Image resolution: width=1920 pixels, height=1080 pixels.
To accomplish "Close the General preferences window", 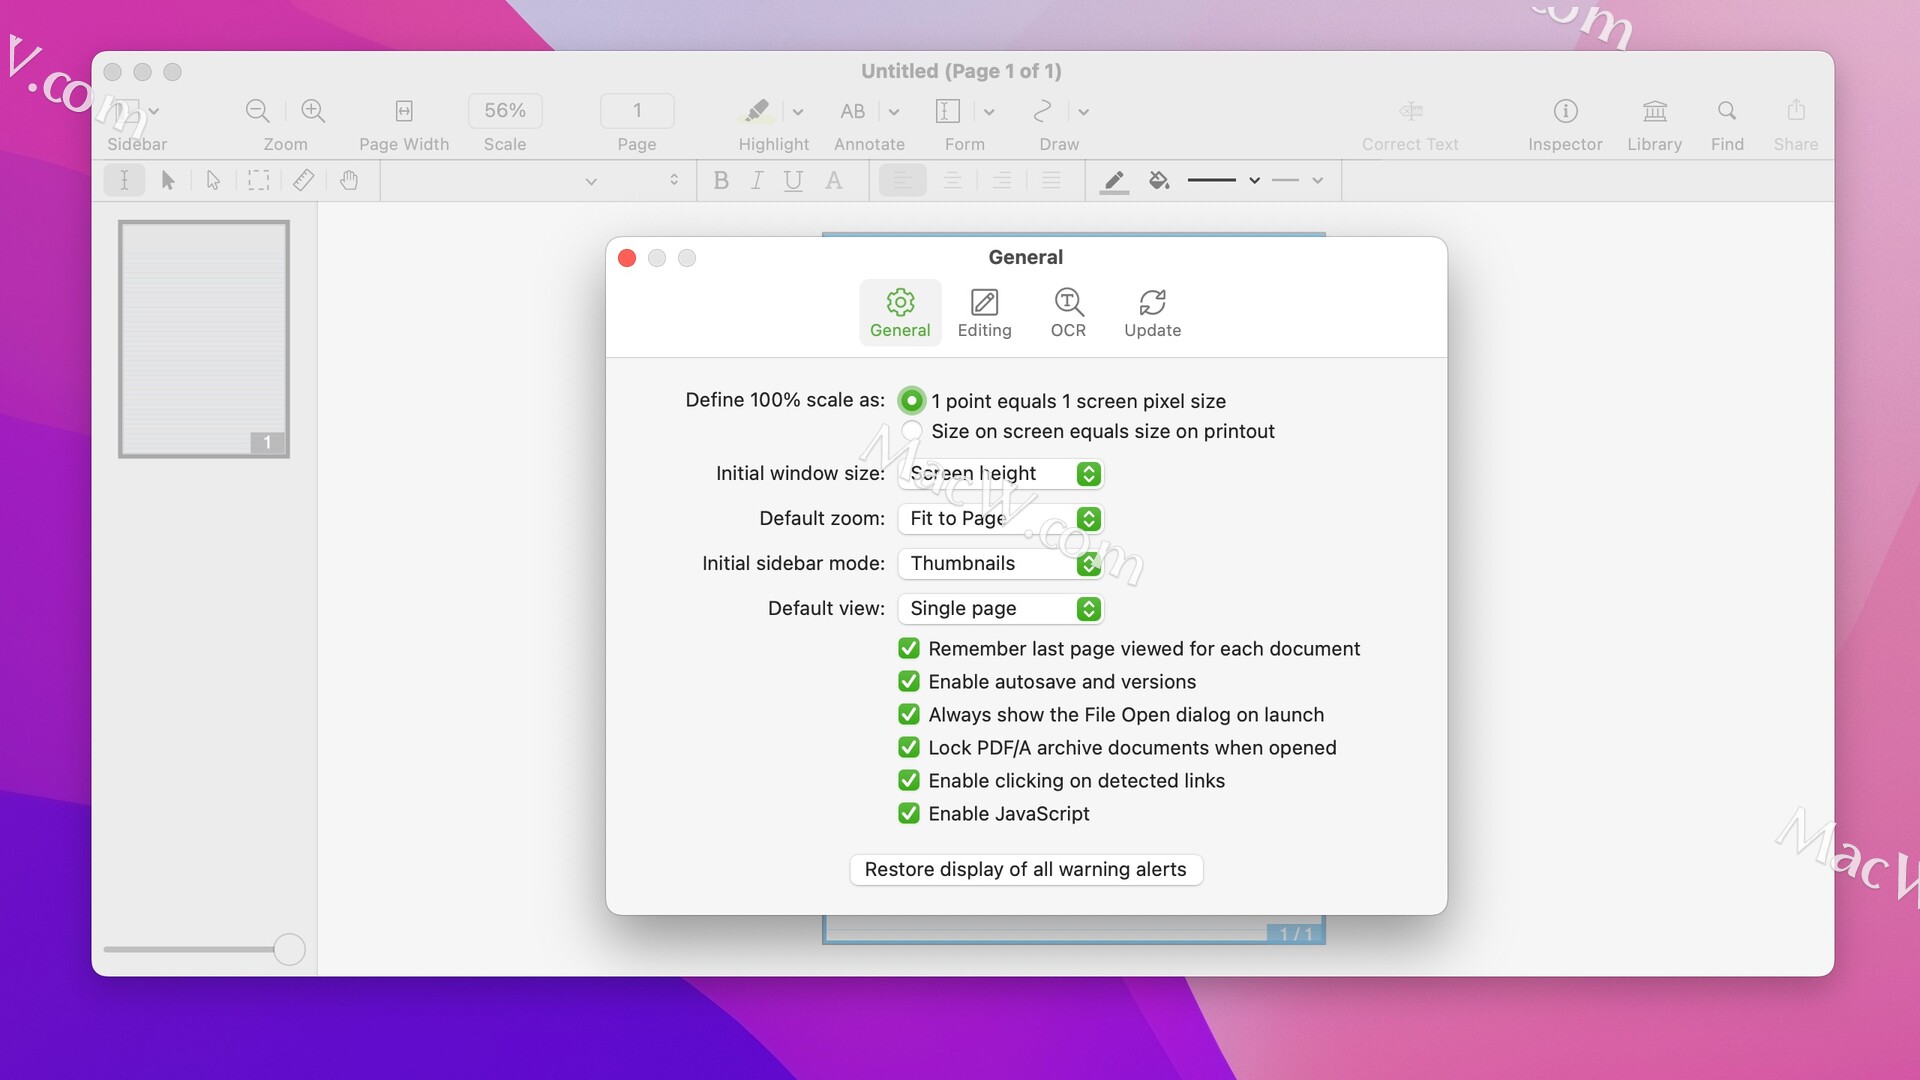I will coord(627,258).
